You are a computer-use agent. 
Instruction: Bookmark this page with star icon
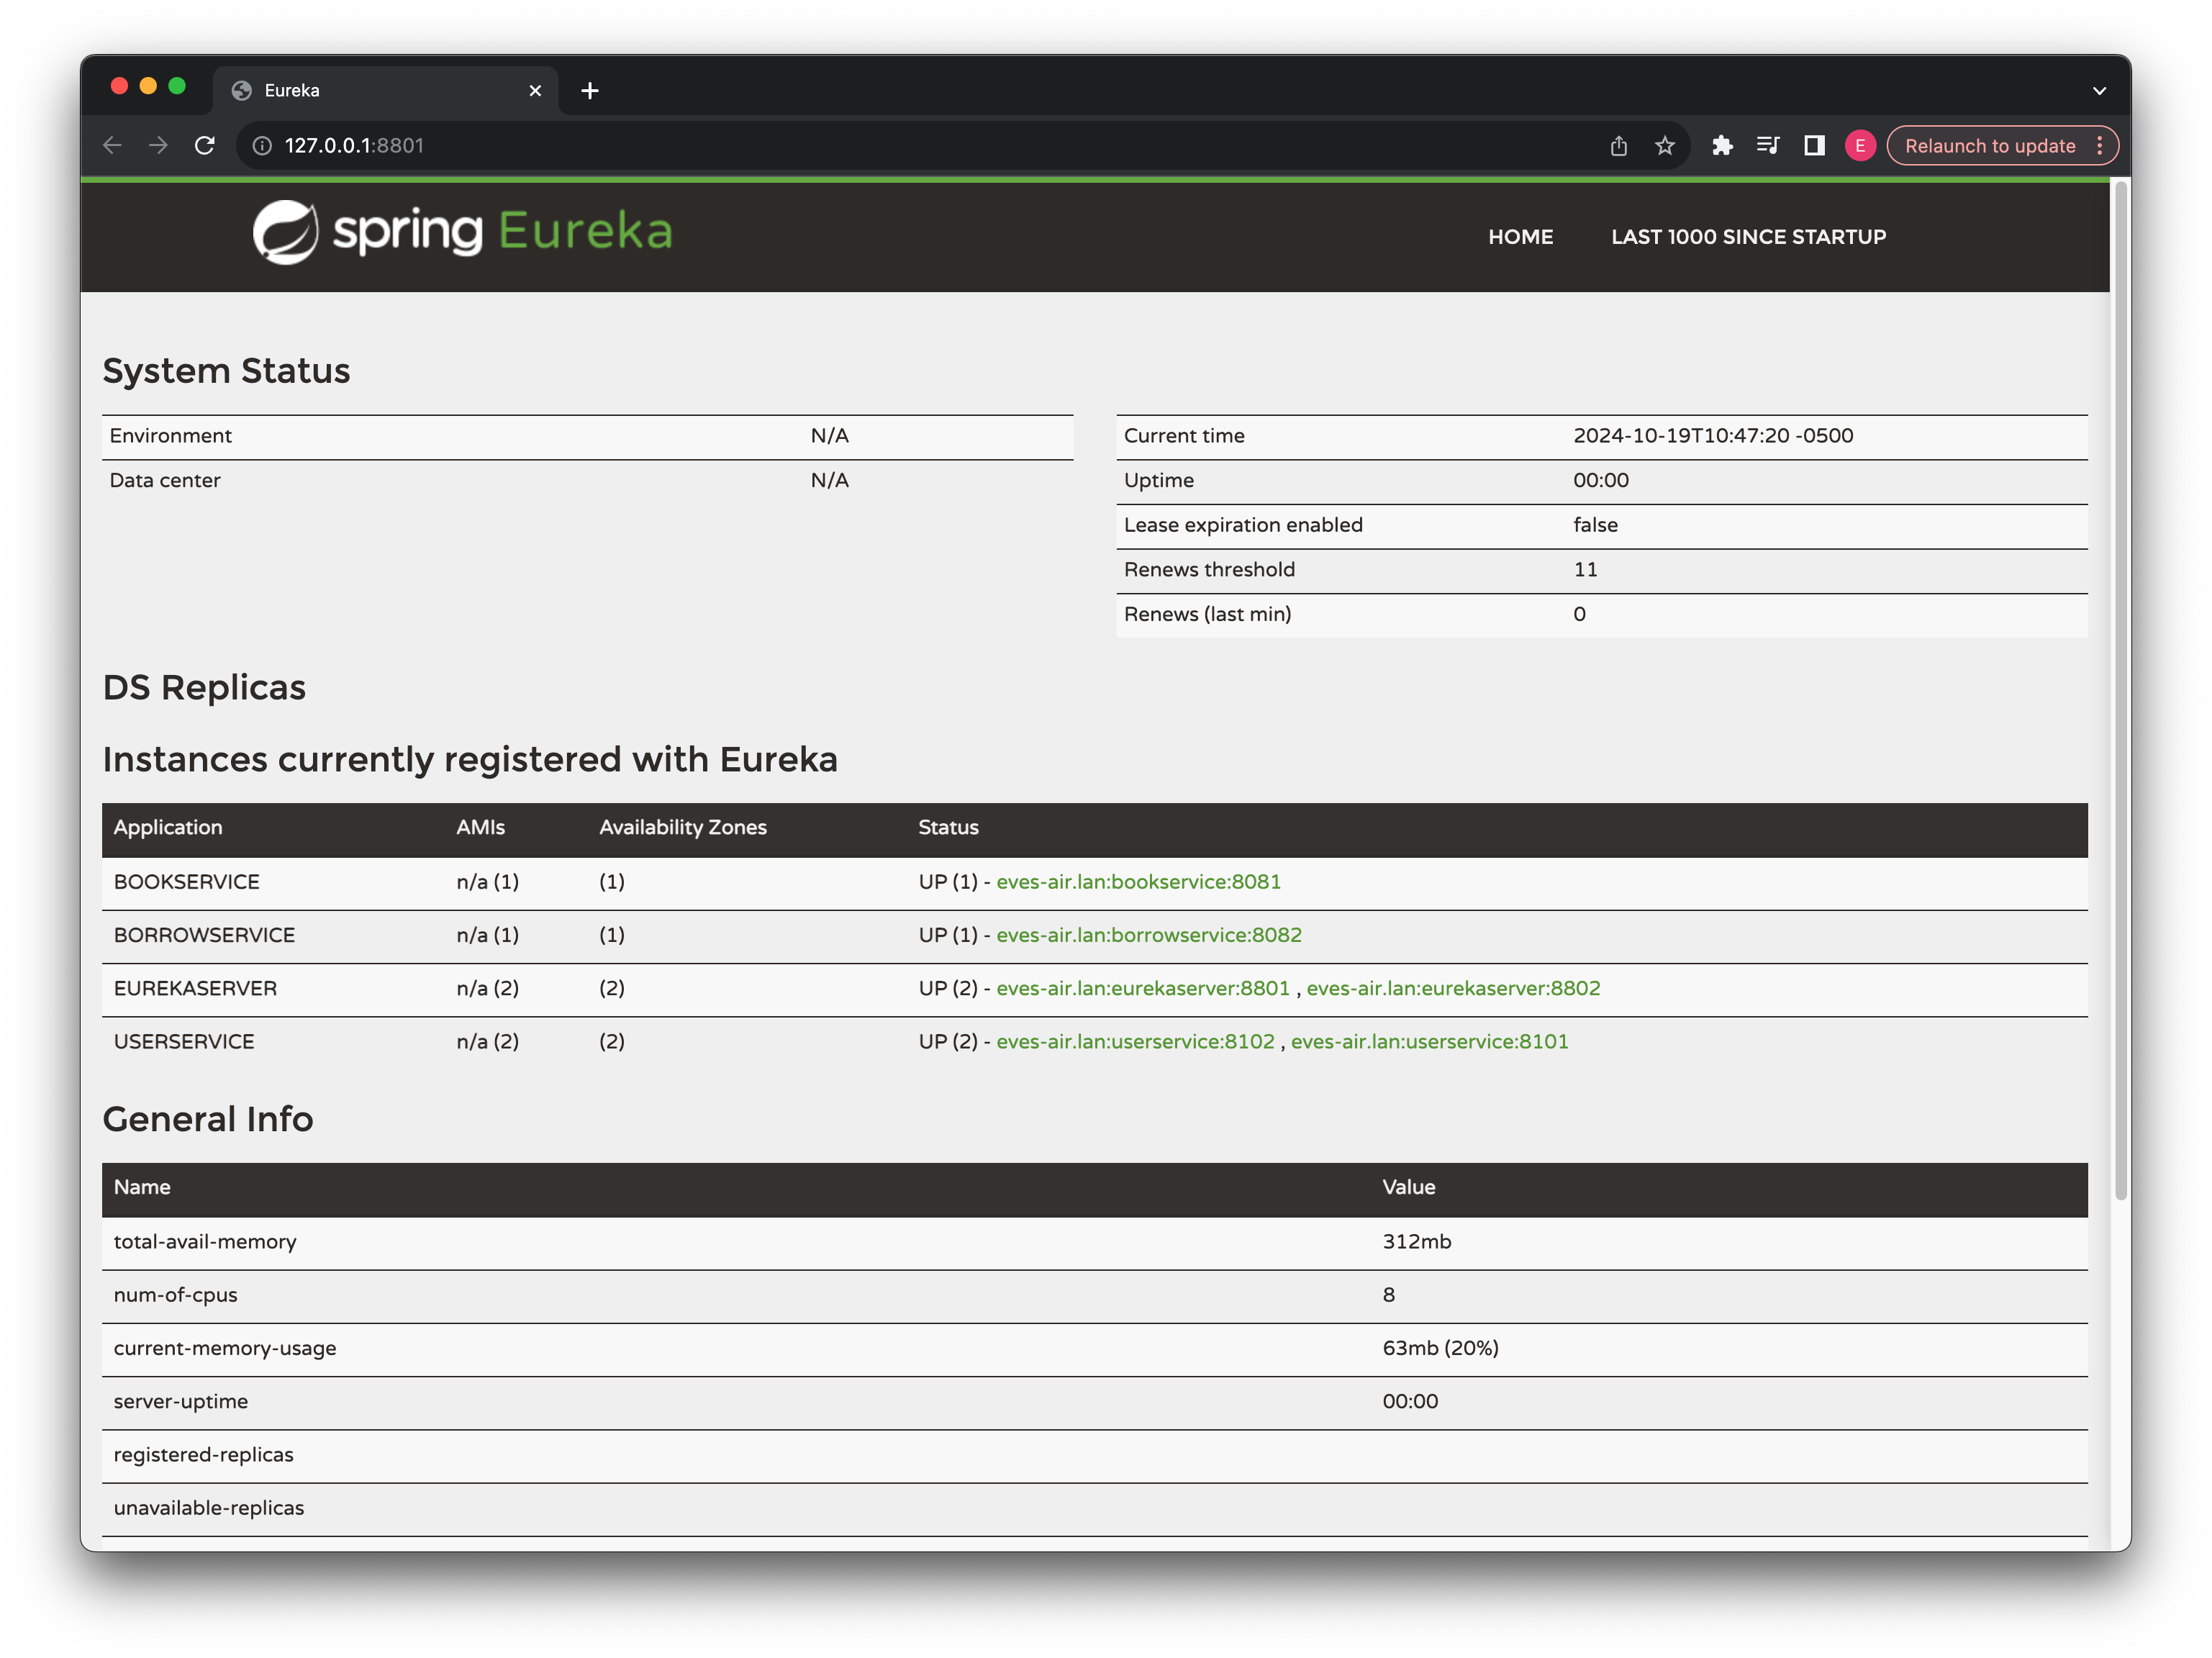[x=1664, y=146]
